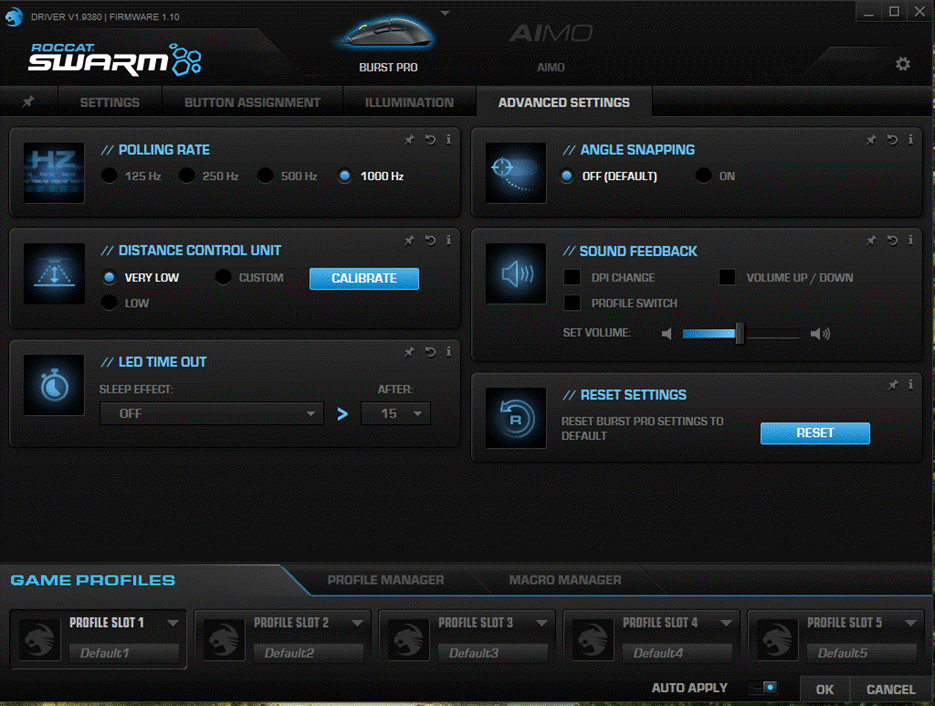Choose Very Low distance control

109,277
